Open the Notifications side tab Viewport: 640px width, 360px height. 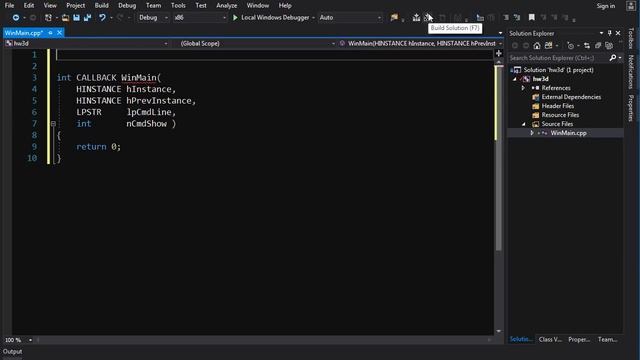631,71
